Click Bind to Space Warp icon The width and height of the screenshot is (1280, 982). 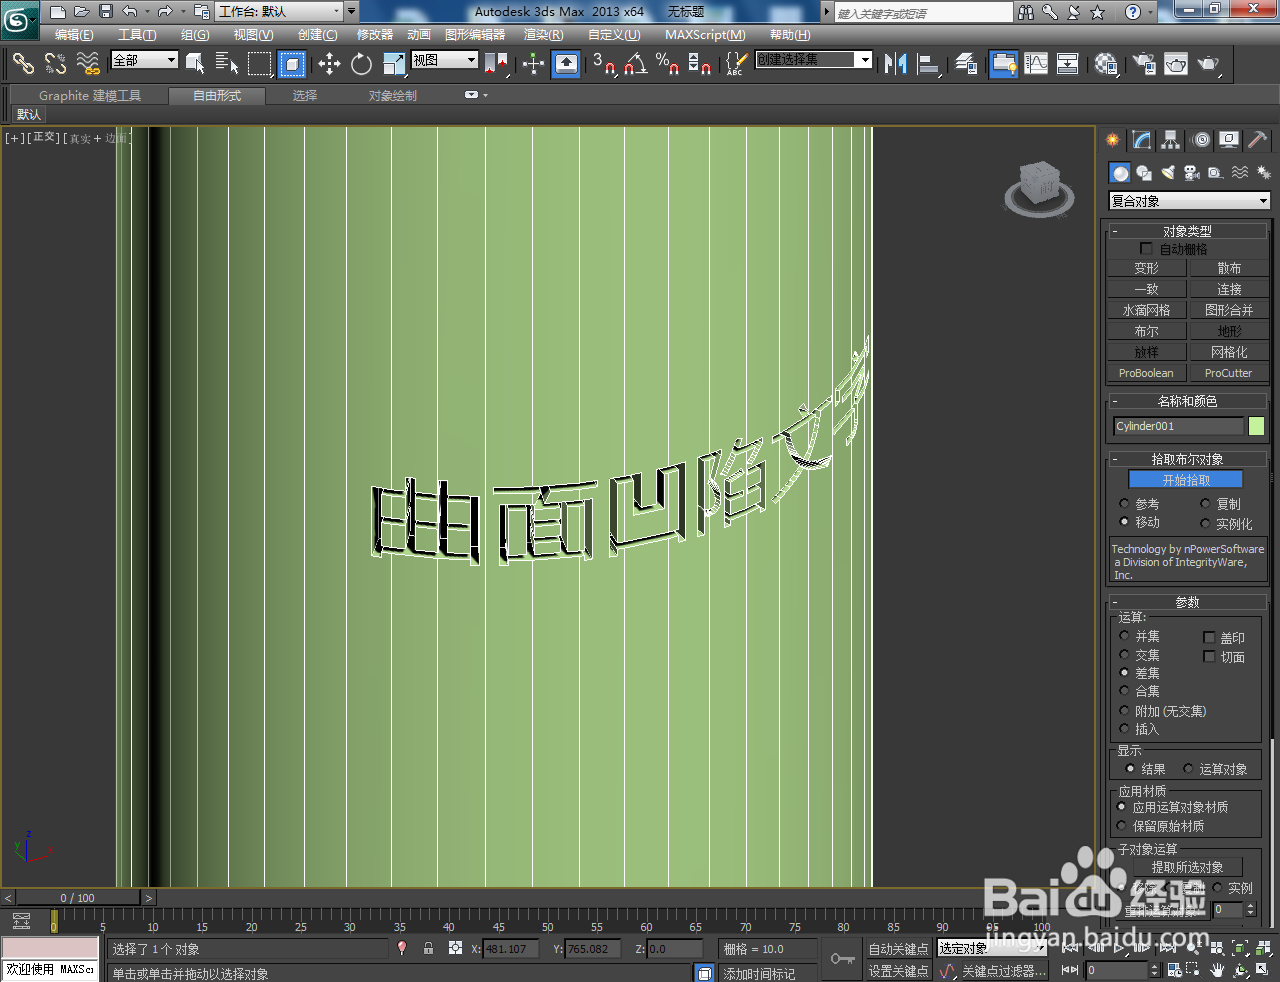(88, 64)
